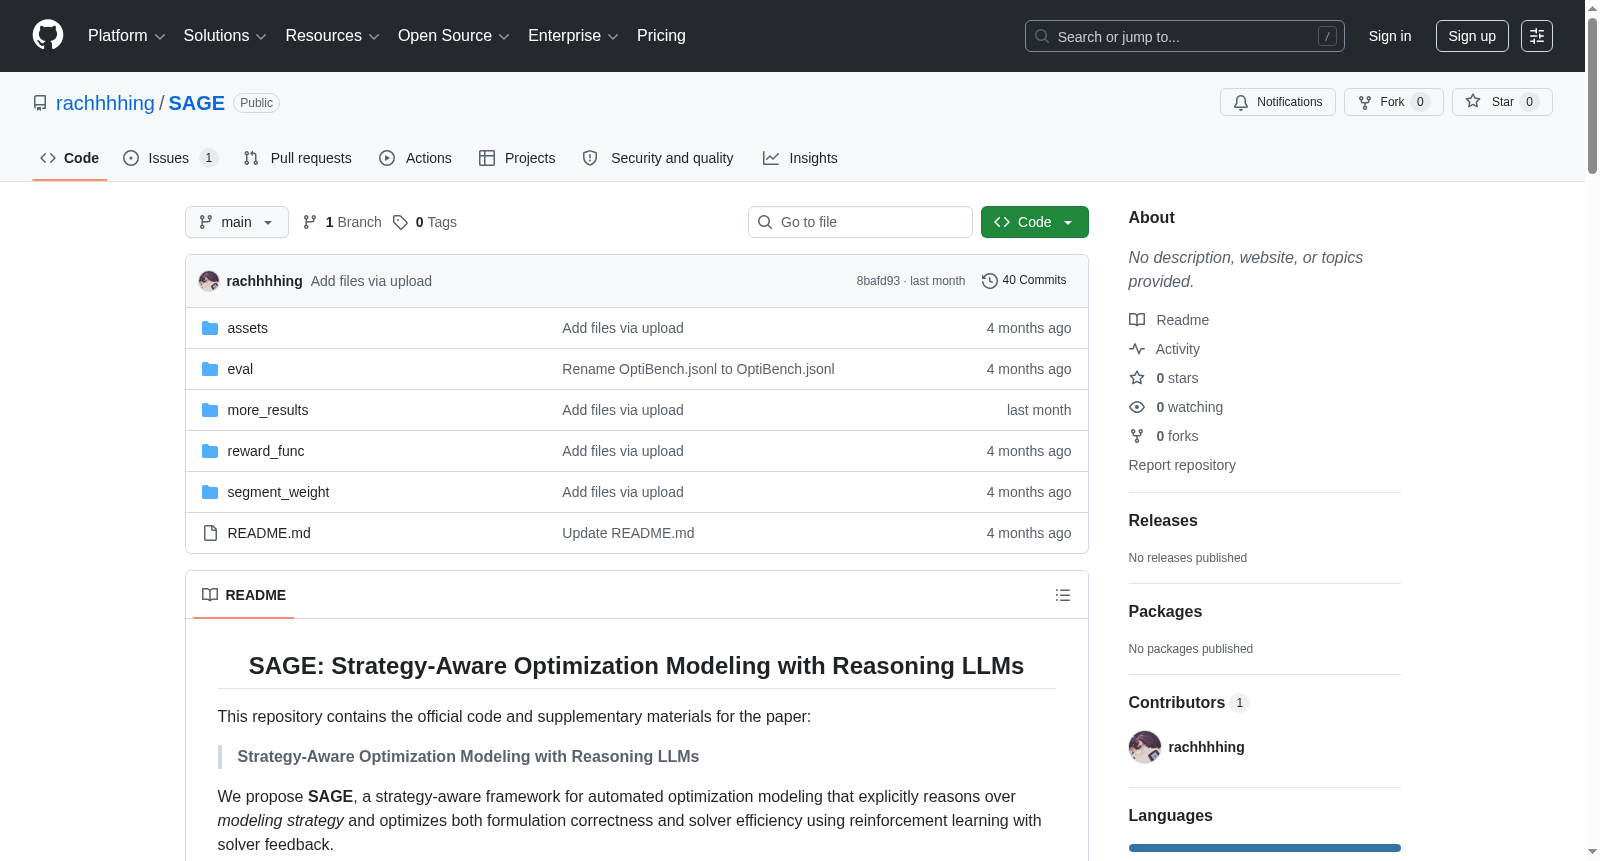Expand the Platform menu
This screenshot has height=861, width=1600.
point(126,36)
